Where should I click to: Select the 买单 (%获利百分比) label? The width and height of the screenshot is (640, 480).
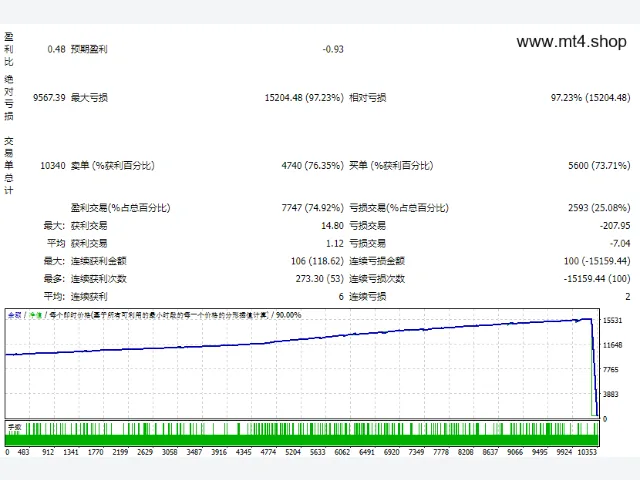click(391, 166)
